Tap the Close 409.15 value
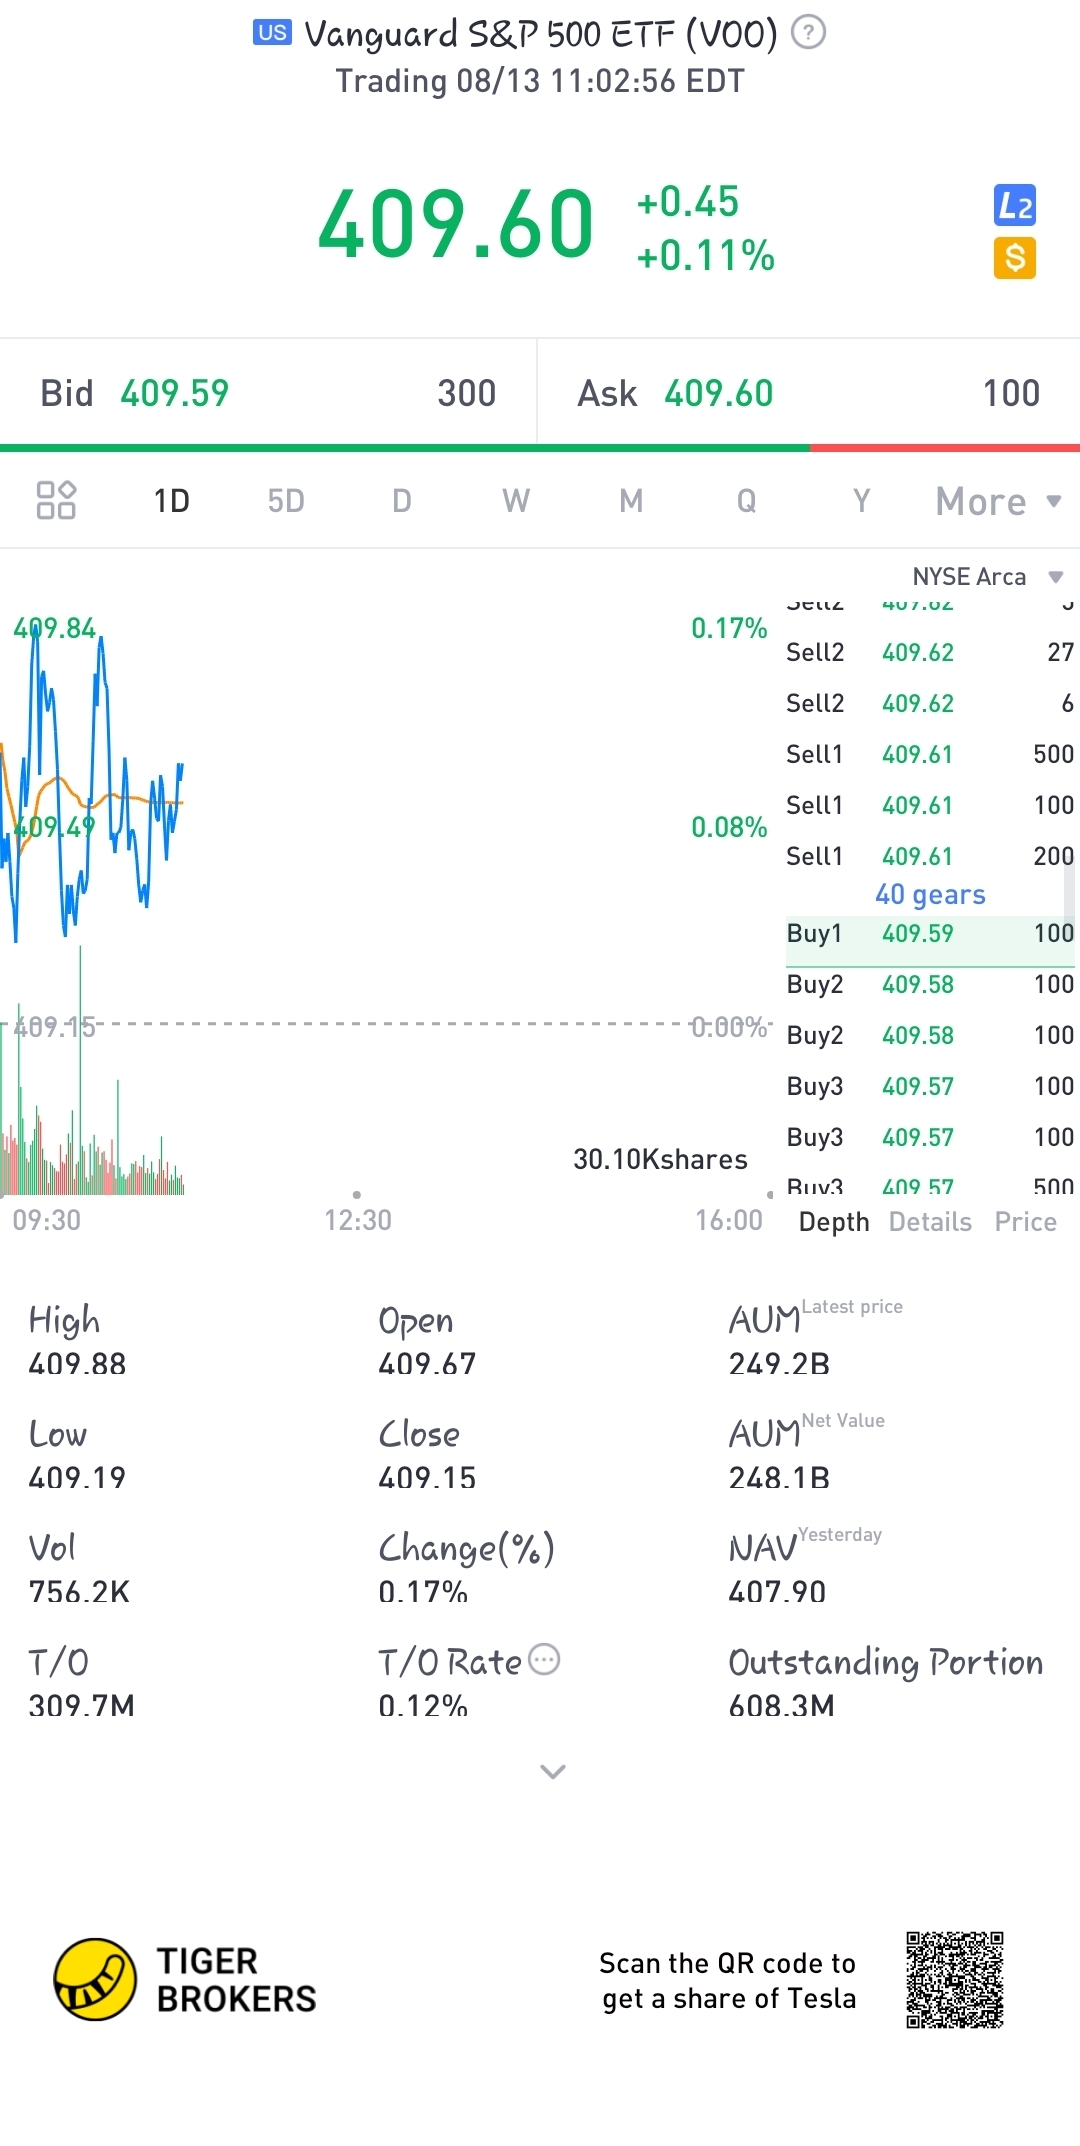The height and width of the screenshot is (2146, 1080). [427, 1477]
